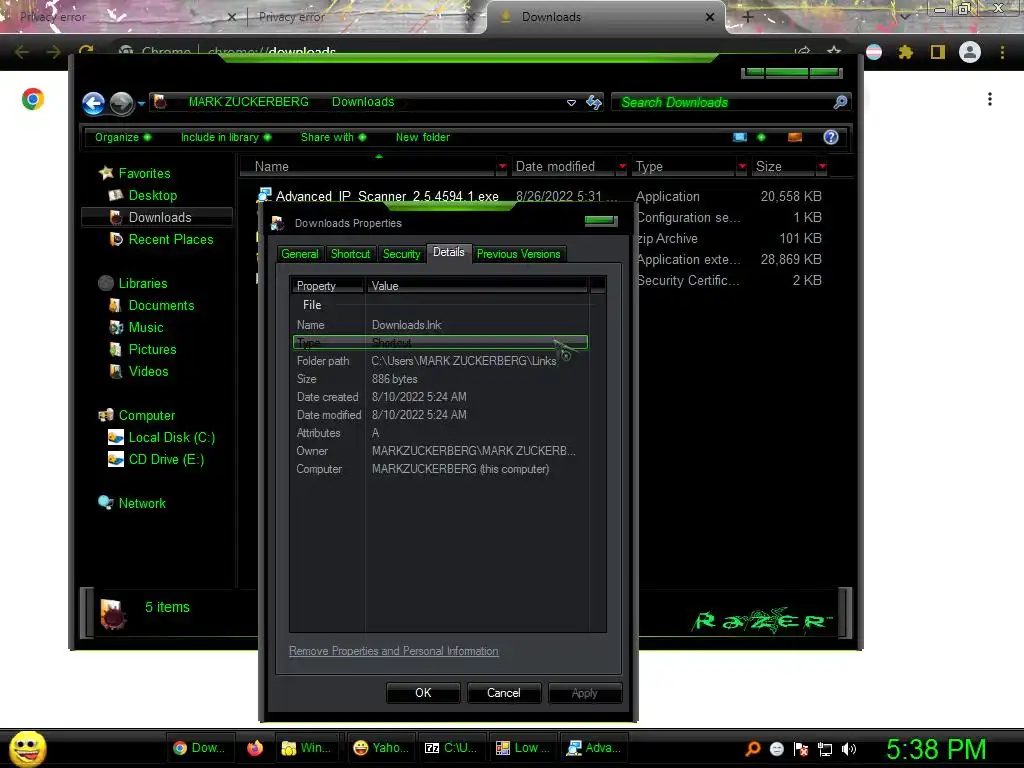Click the volume speaker tray icon
The width and height of the screenshot is (1024, 768).
pos(848,749)
